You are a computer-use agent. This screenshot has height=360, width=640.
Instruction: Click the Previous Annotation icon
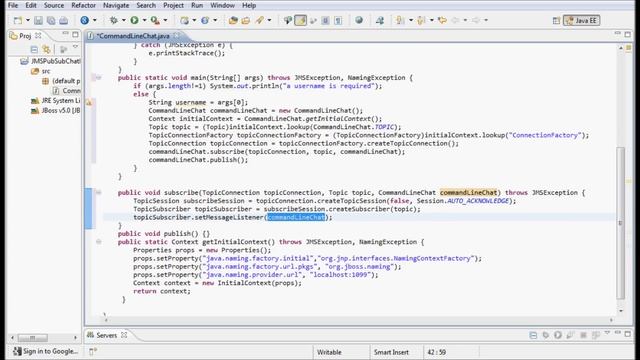[x=421, y=20]
